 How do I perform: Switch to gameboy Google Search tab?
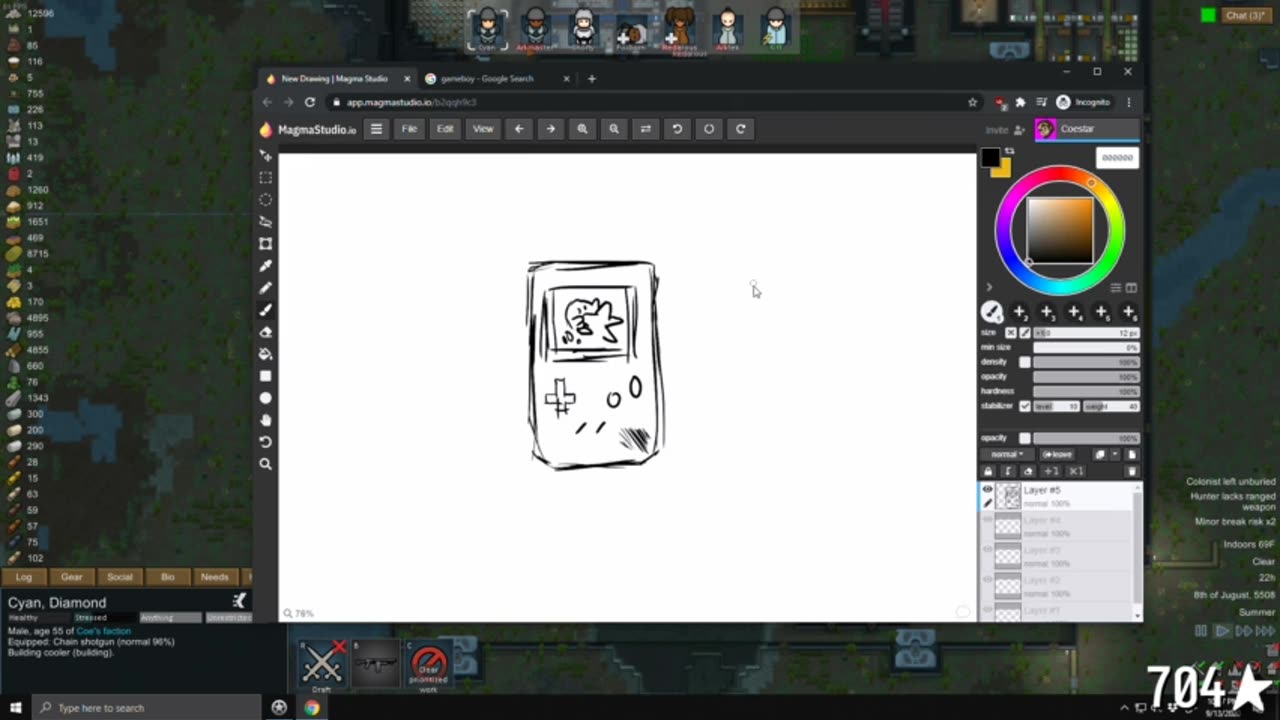click(x=497, y=78)
